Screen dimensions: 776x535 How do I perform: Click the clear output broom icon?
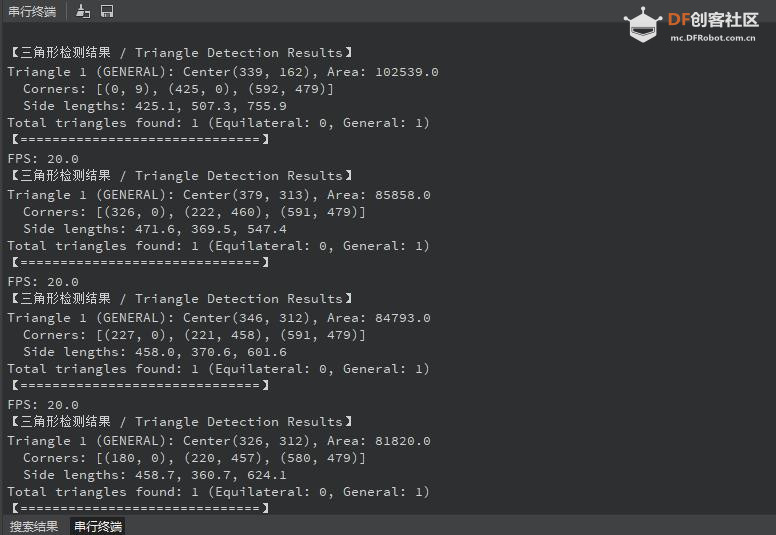pos(83,11)
